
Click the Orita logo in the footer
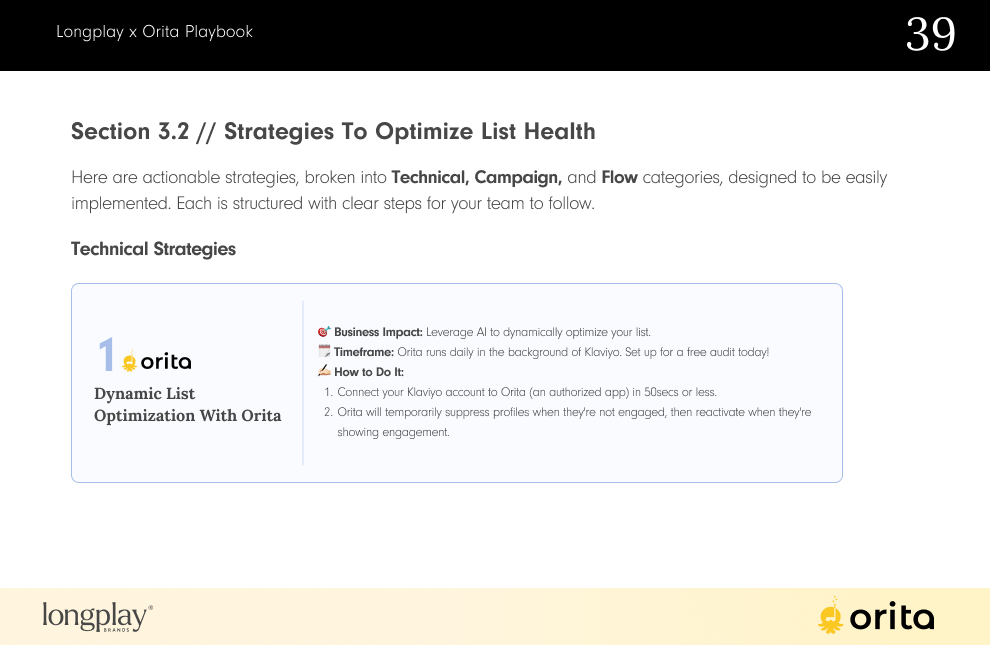[x=876, y=616]
